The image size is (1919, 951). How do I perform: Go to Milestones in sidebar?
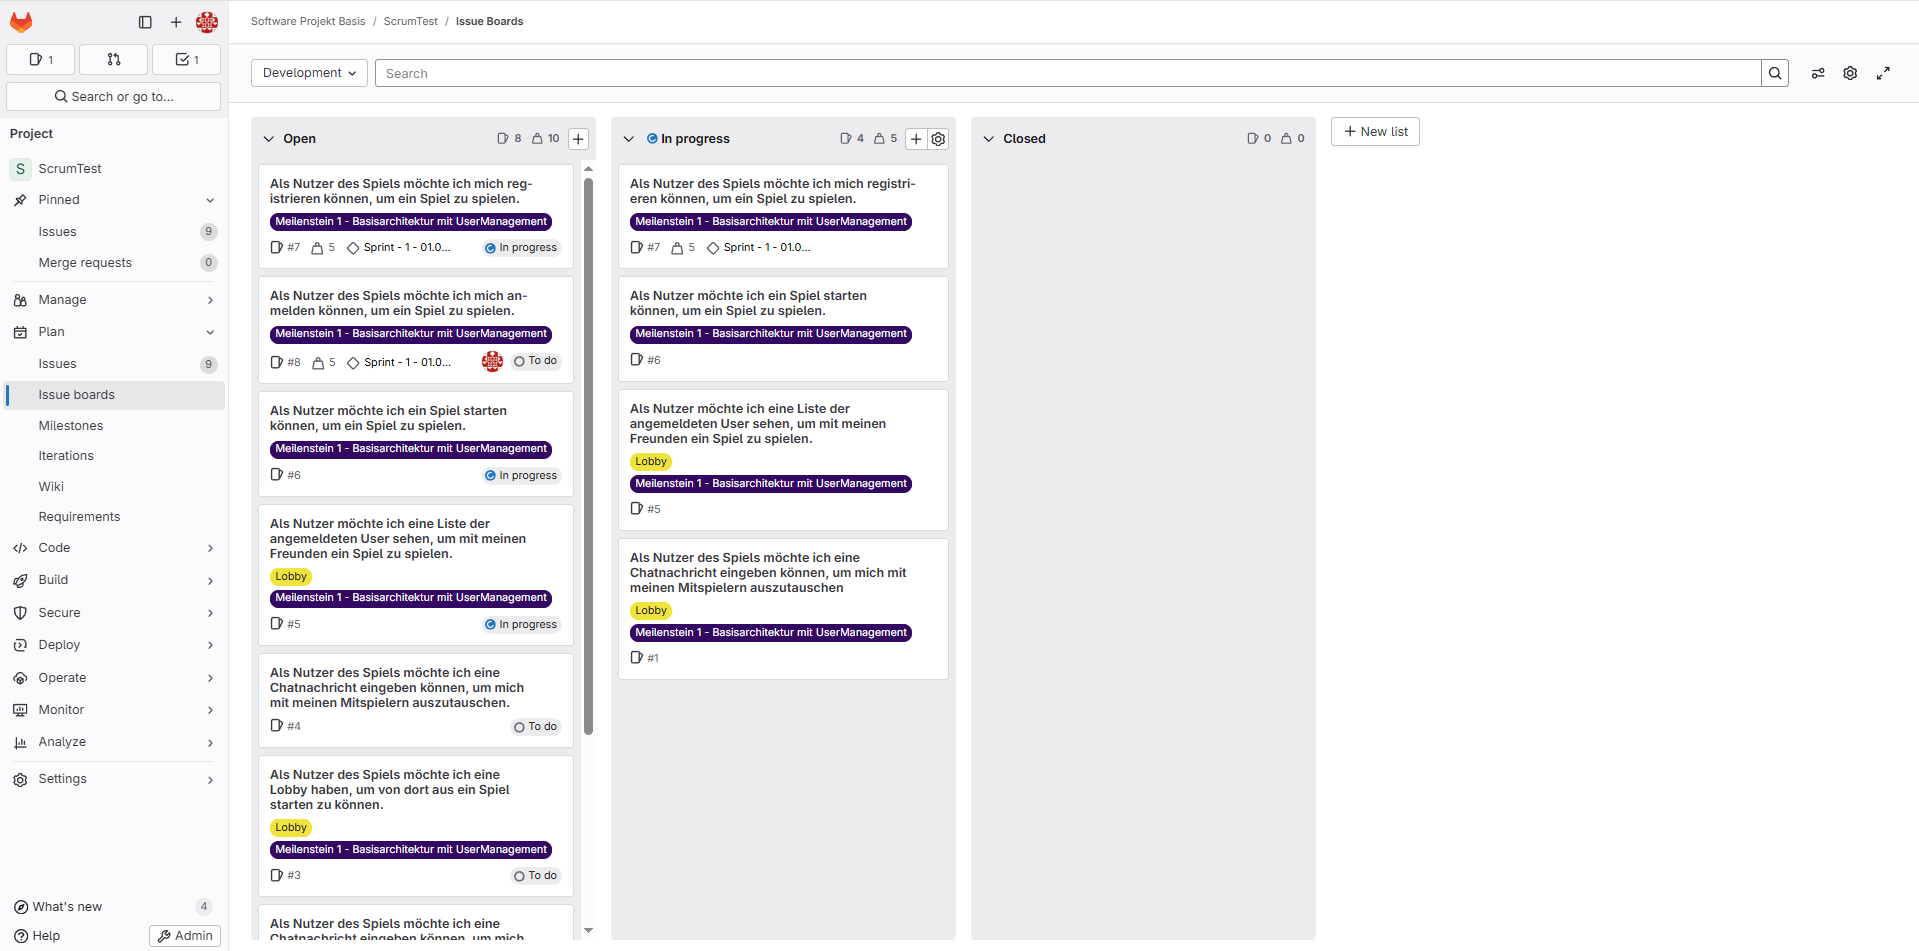click(71, 426)
